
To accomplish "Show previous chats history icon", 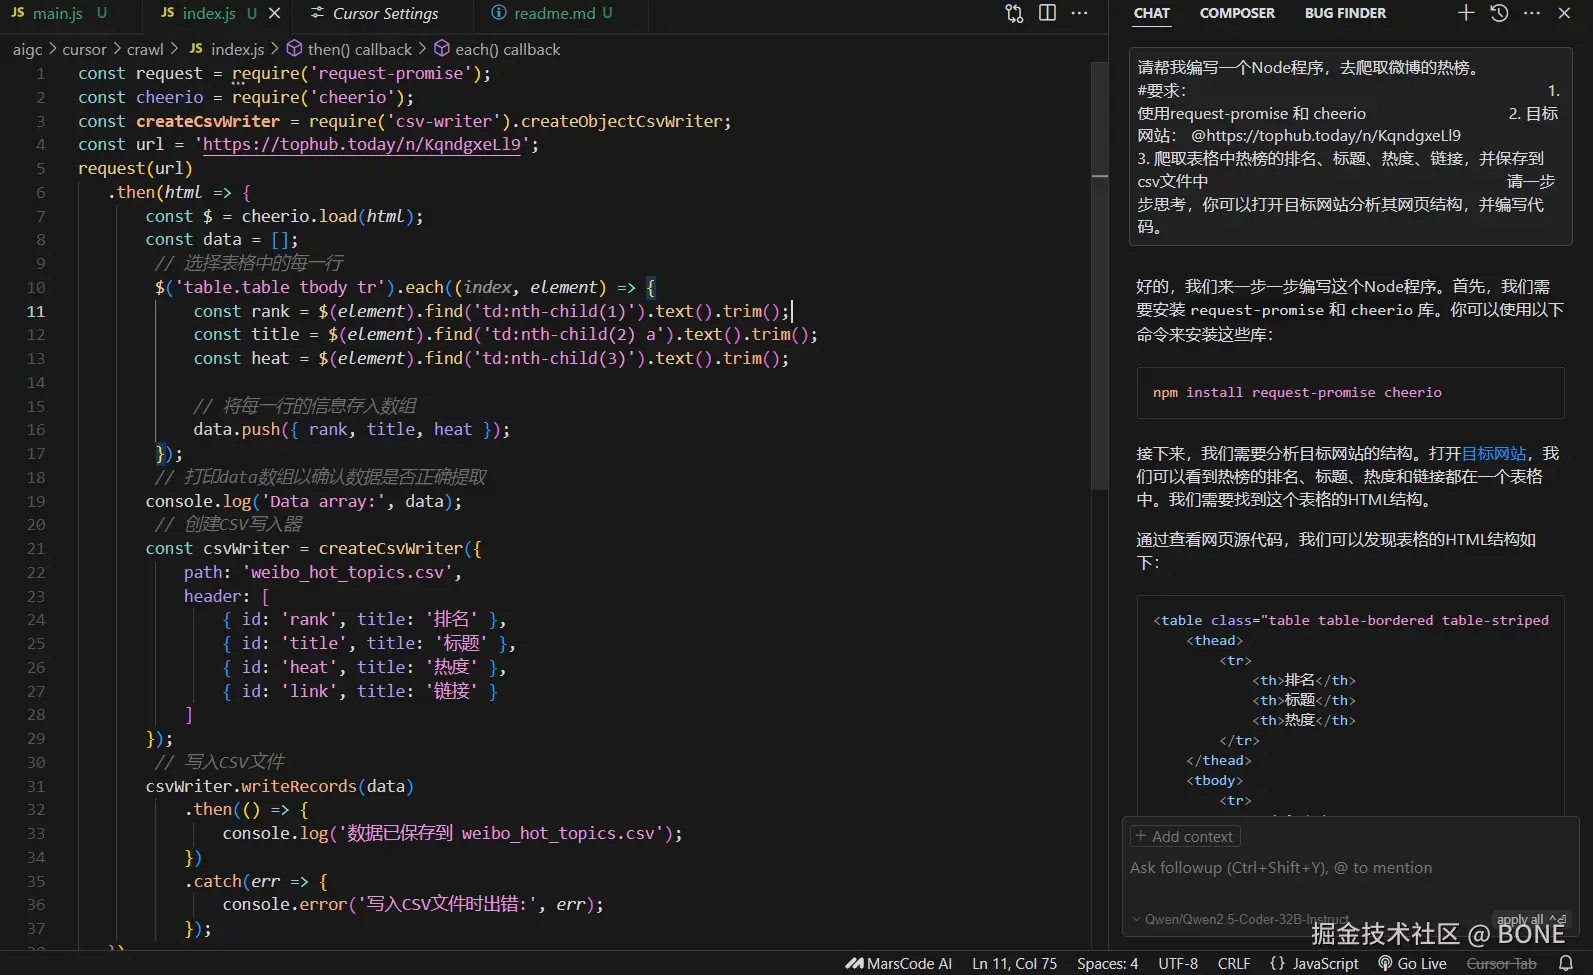I will point(1499,13).
